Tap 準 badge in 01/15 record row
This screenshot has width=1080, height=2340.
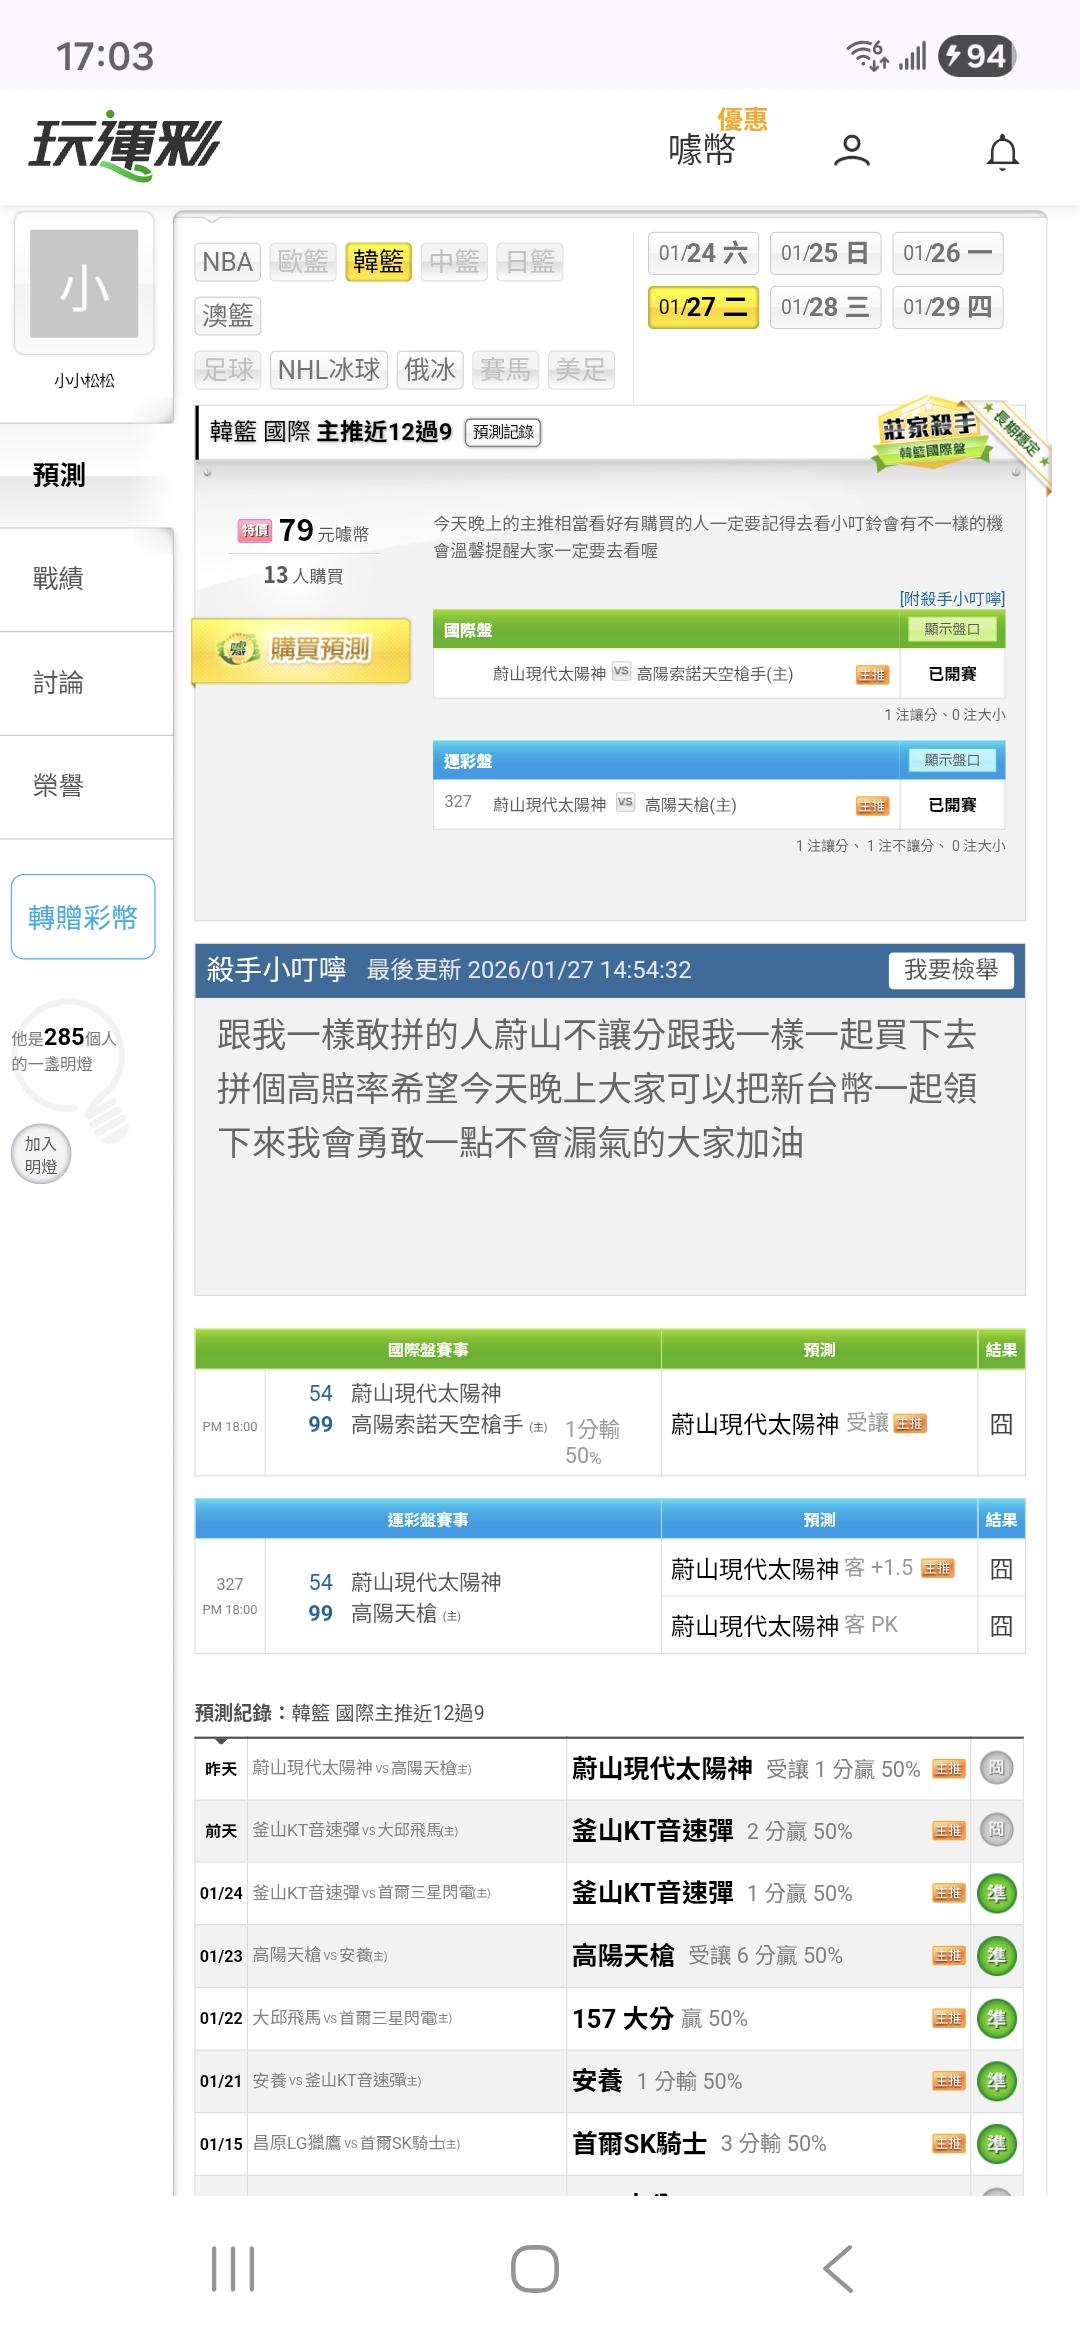(x=996, y=2144)
